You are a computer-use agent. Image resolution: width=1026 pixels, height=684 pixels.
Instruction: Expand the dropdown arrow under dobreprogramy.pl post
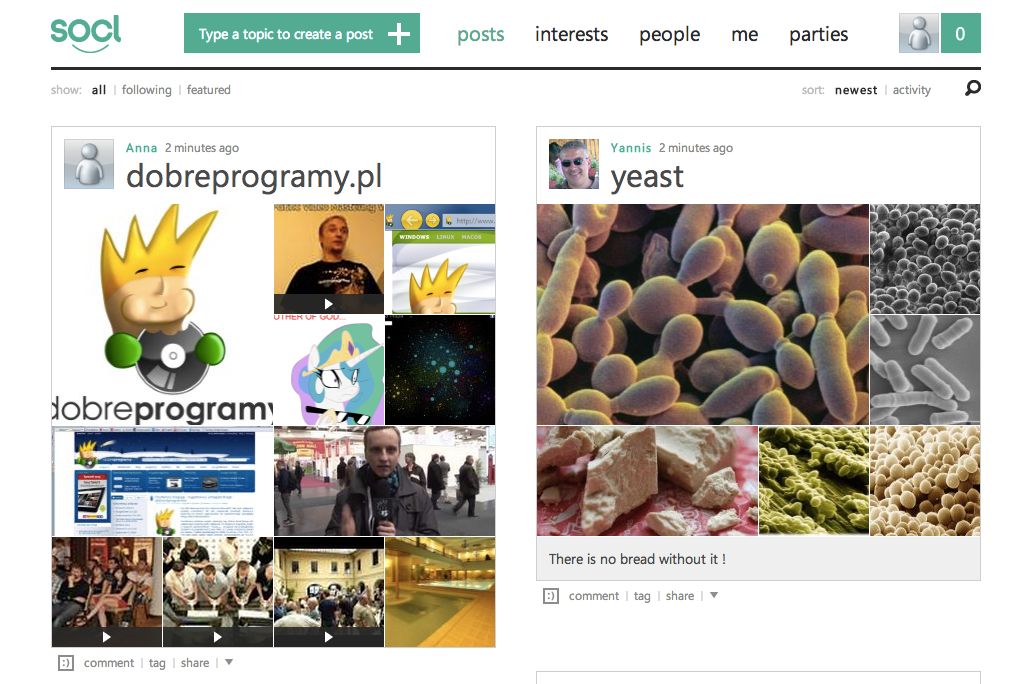click(x=229, y=662)
